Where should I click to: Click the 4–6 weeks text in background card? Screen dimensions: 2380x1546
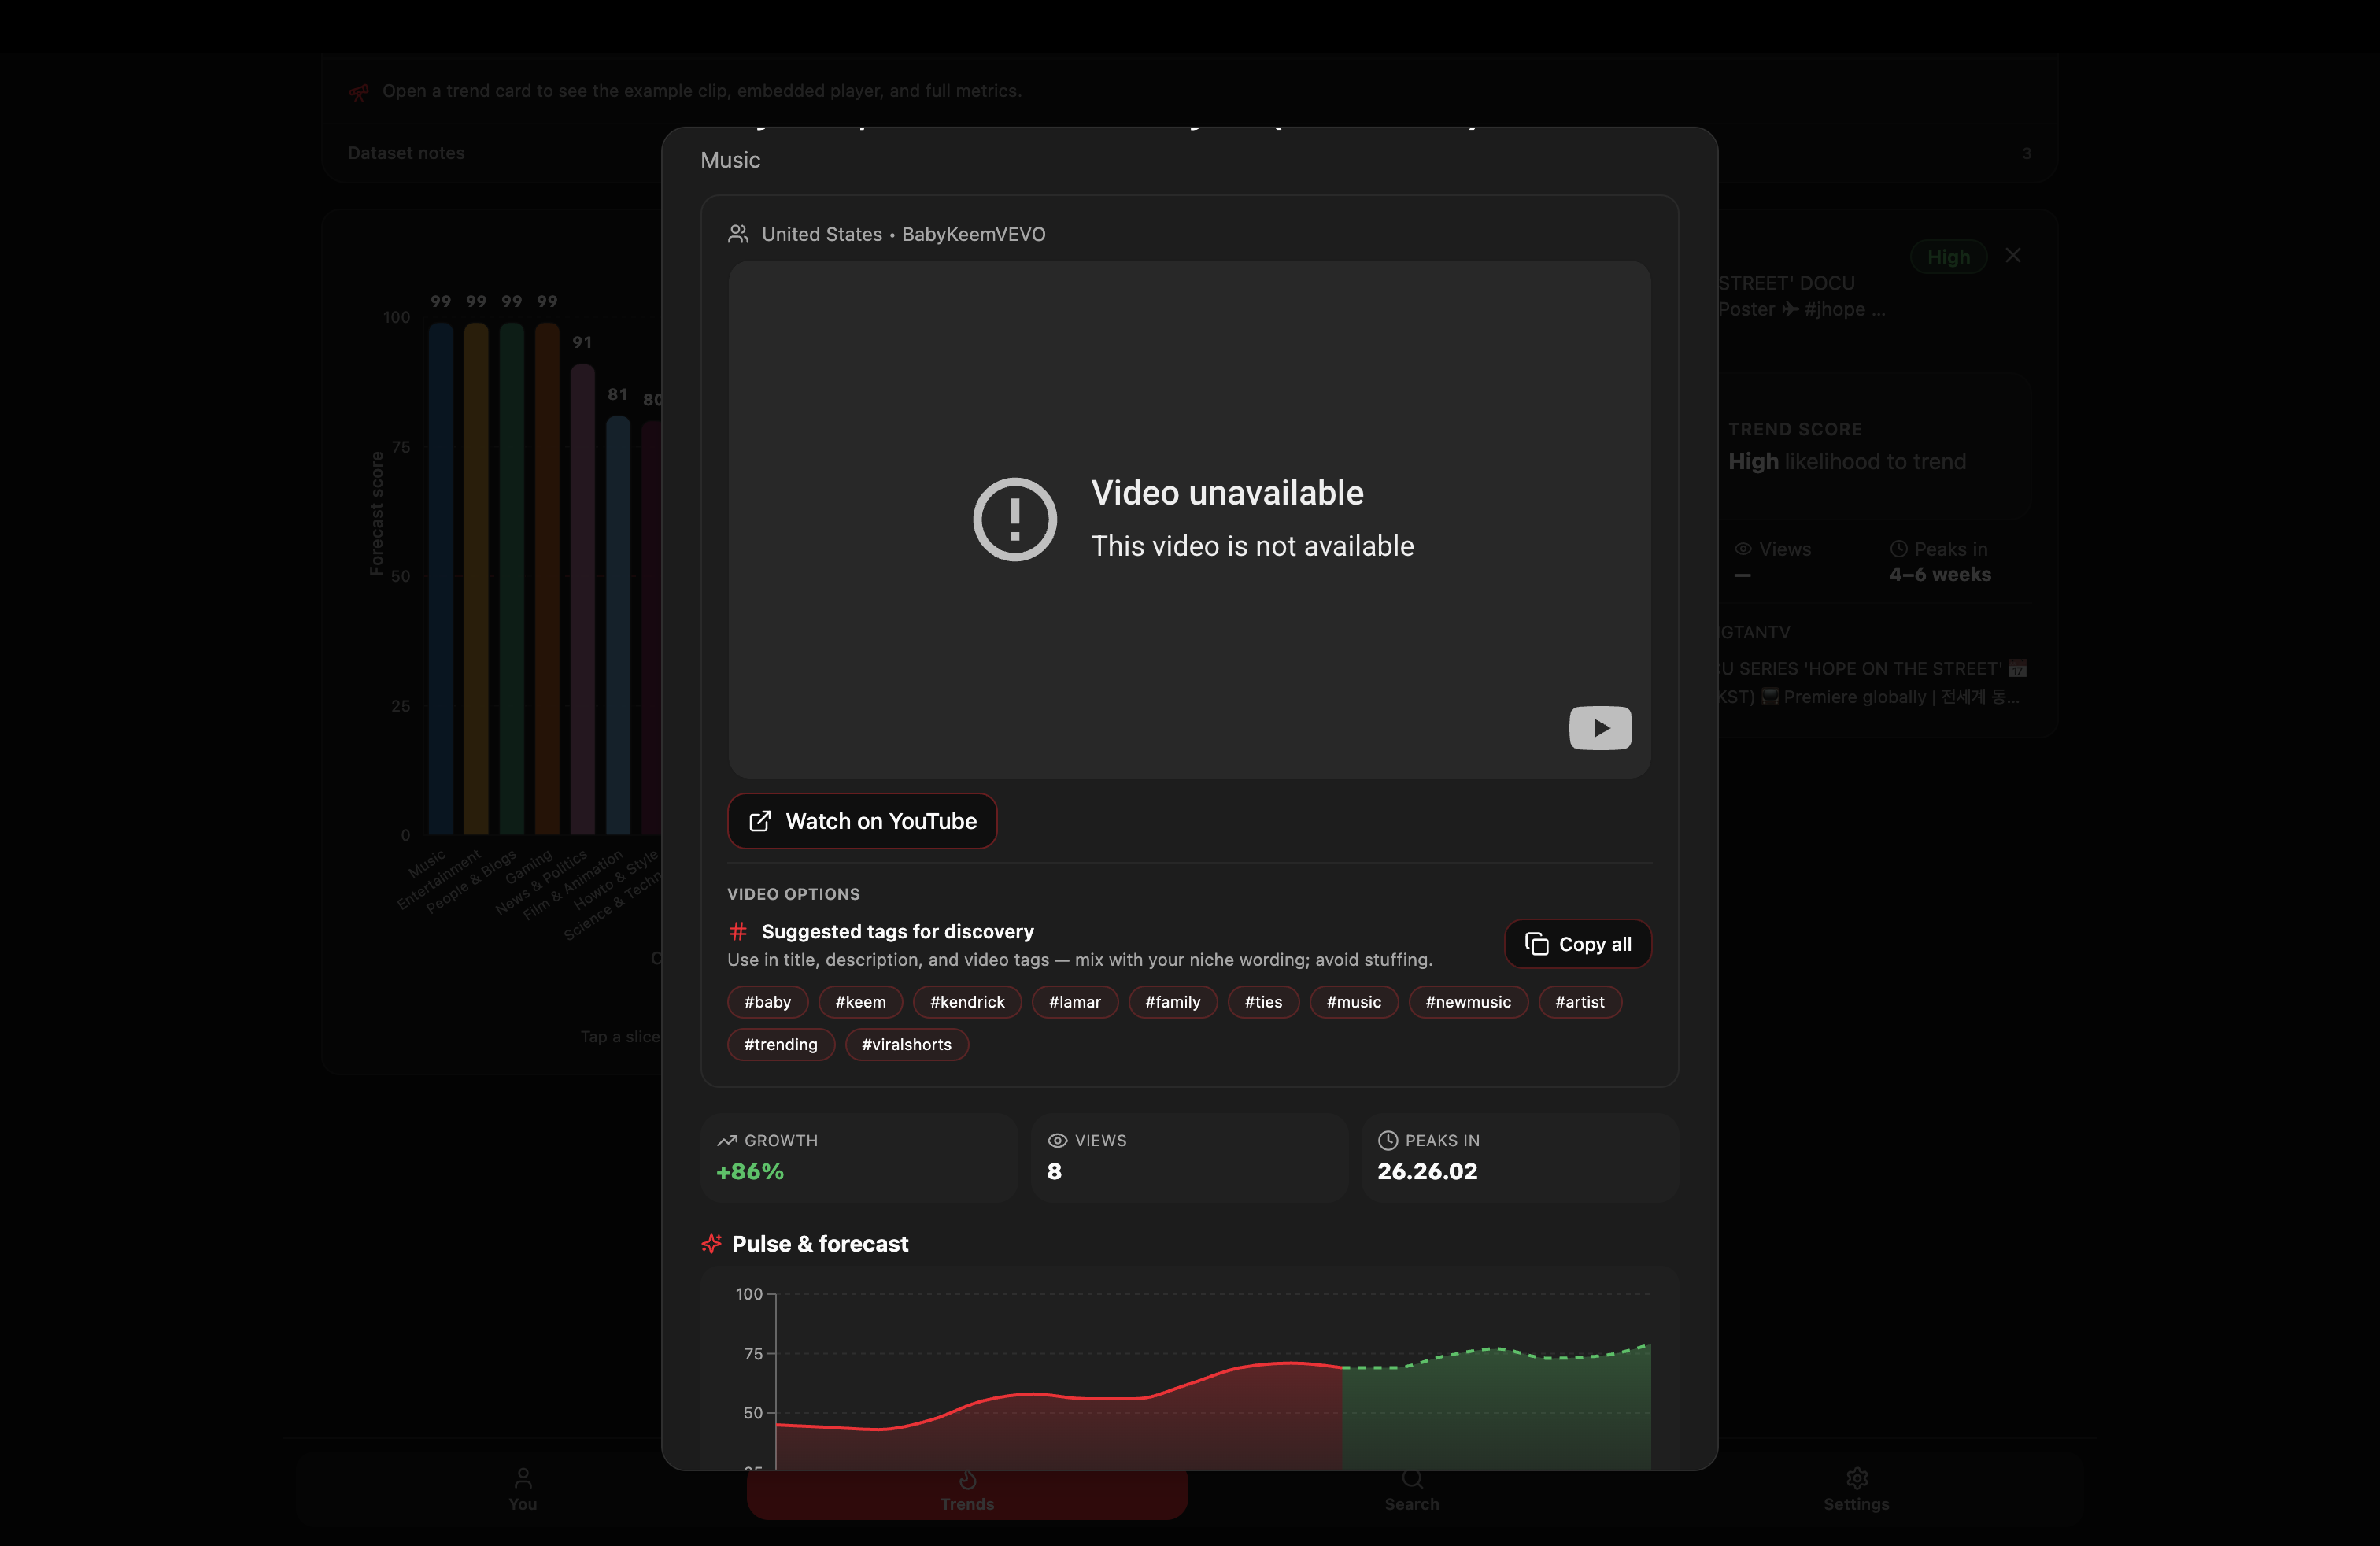pyautogui.click(x=1939, y=574)
